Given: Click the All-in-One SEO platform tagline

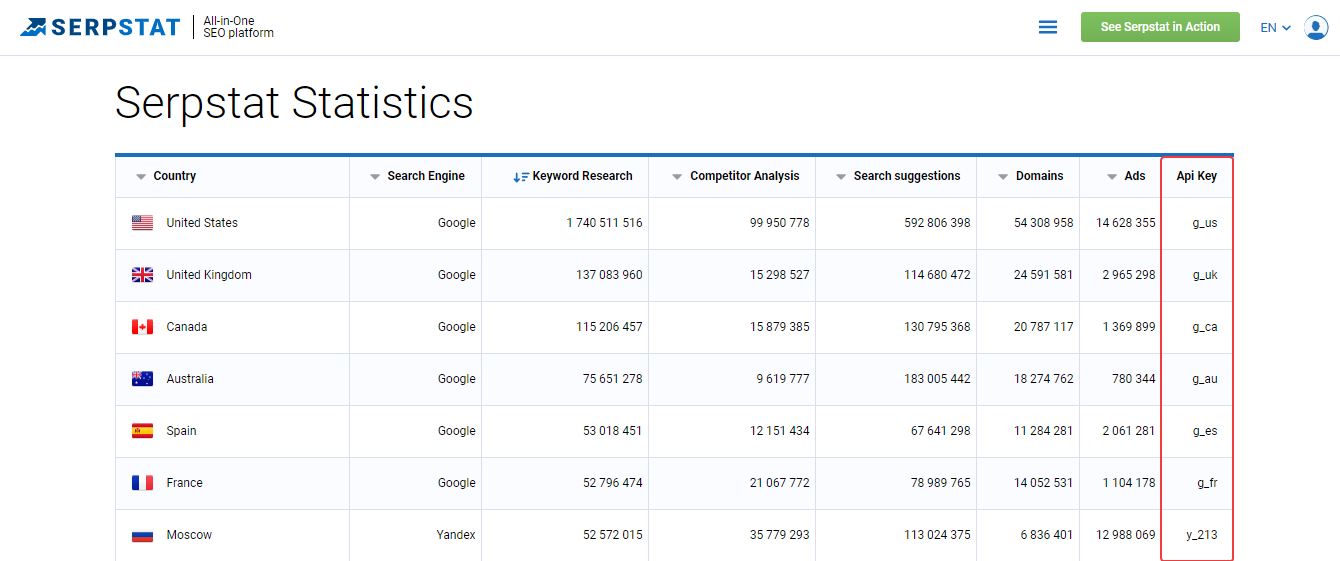Looking at the screenshot, I should (x=238, y=27).
